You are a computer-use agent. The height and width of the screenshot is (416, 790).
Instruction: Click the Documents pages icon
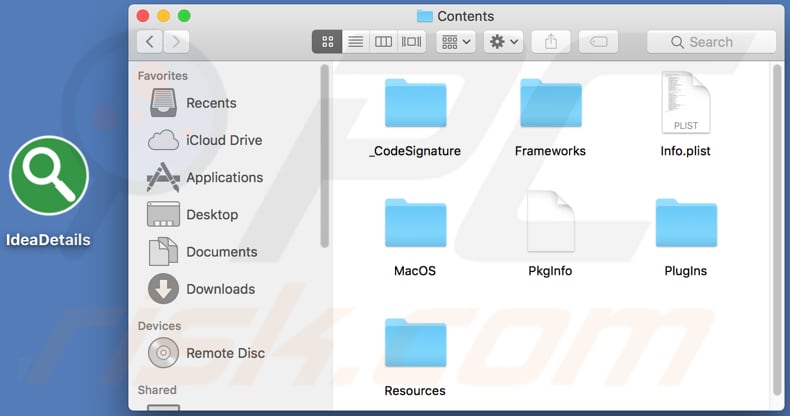(163, 251)
